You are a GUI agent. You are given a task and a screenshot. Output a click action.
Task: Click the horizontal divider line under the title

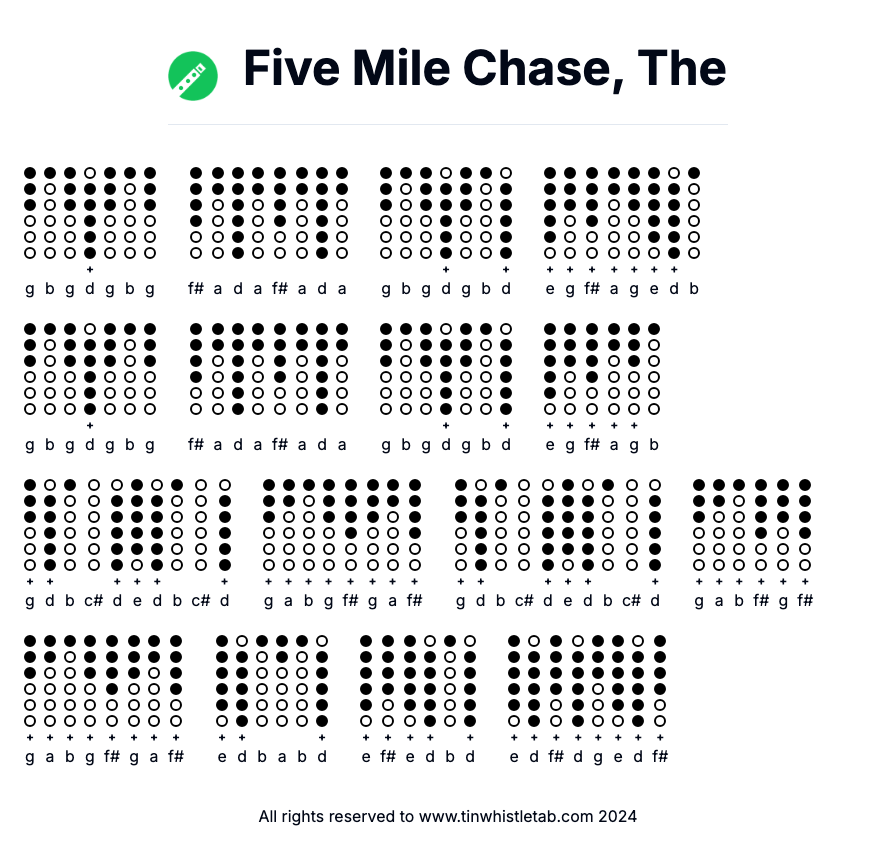447,125
